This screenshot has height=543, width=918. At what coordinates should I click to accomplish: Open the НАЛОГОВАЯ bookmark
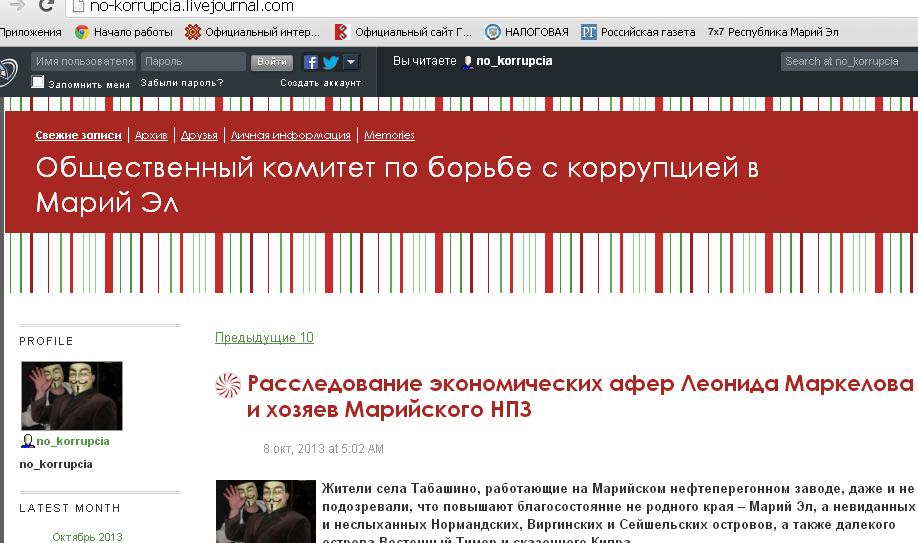(527, 32)
